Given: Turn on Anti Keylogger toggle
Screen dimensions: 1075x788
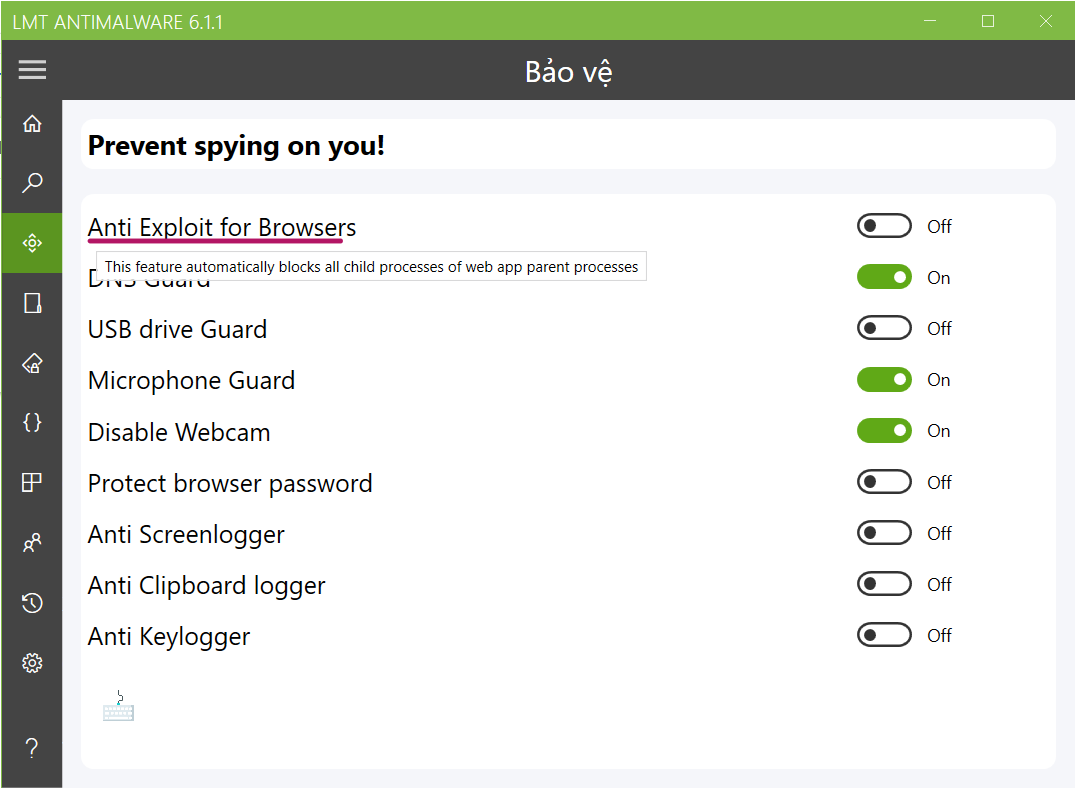Looking at the screenshot, I should coord(884,635).
